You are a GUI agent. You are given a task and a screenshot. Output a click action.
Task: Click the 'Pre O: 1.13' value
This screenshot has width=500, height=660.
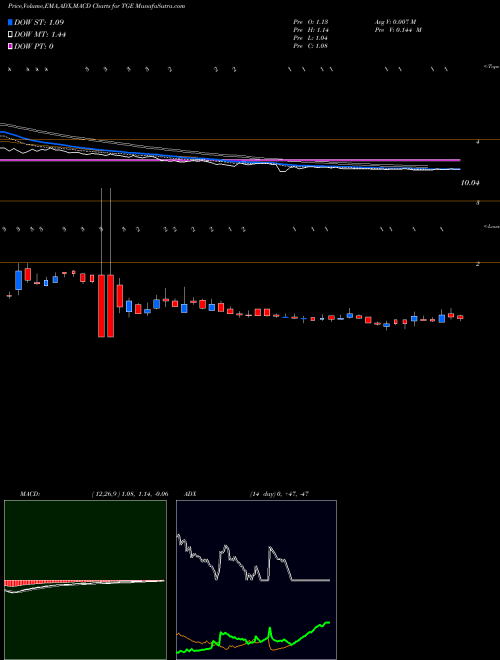(x=311, y=22)
